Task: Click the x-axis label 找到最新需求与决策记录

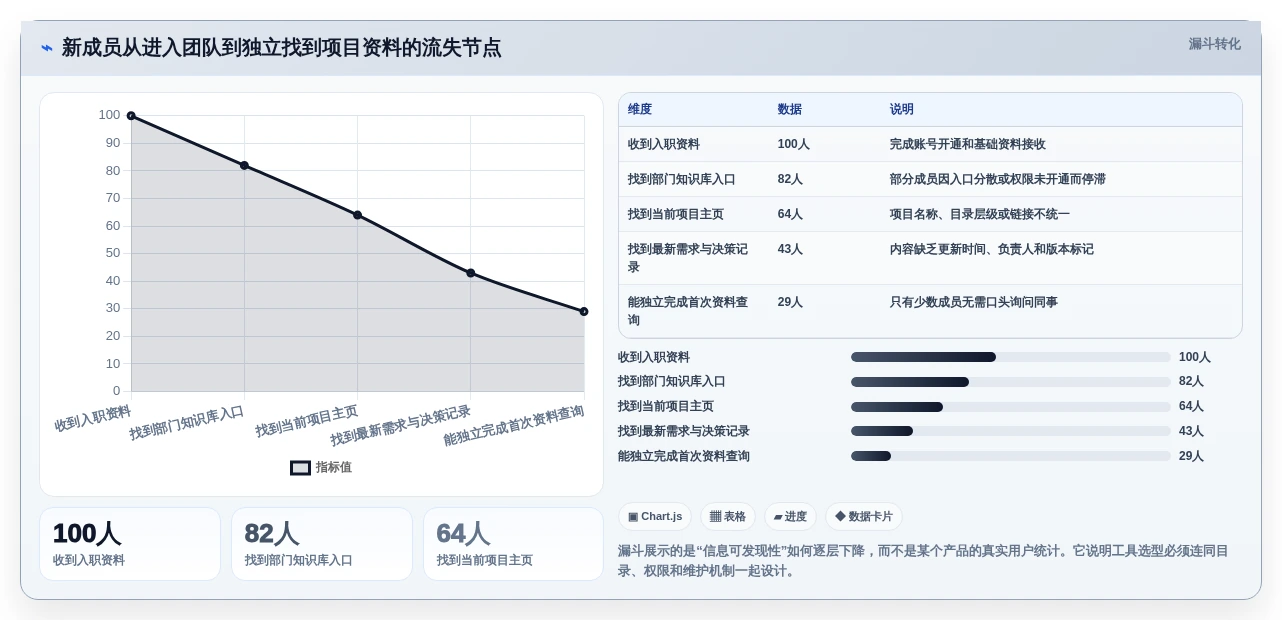Action: [401, 425]
